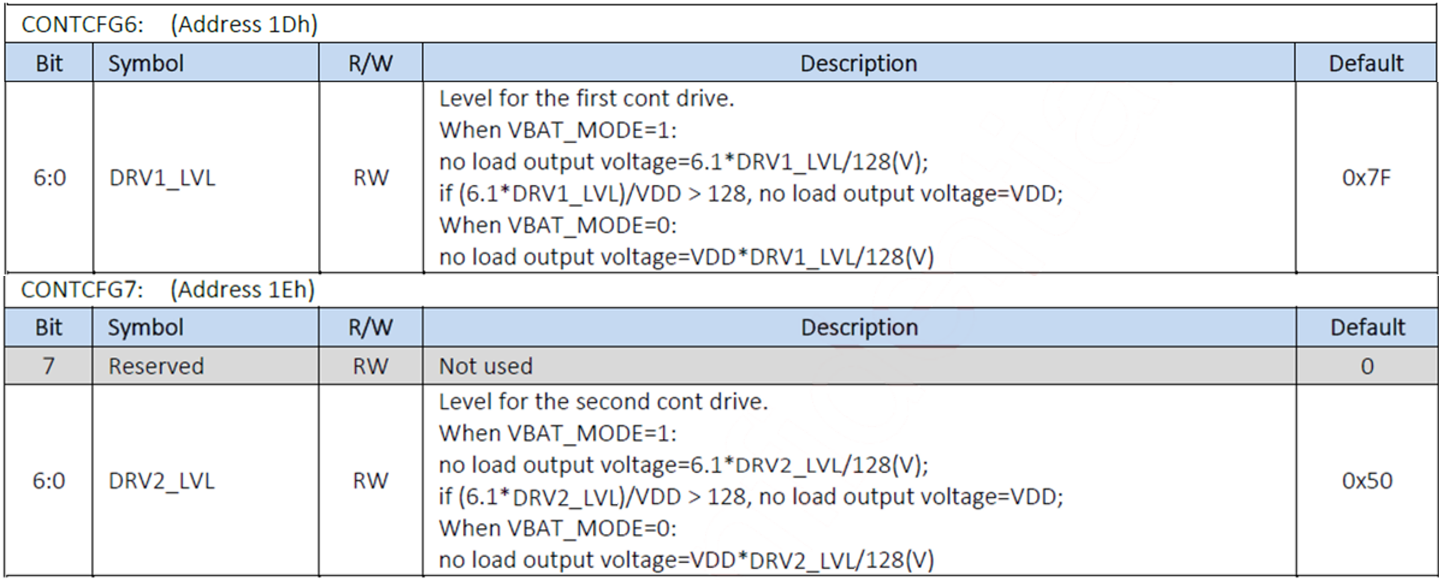This screenshot has width=1439, height=581.
Task: Click the Default header in CONTCFG6 table
Action: 1367,63
